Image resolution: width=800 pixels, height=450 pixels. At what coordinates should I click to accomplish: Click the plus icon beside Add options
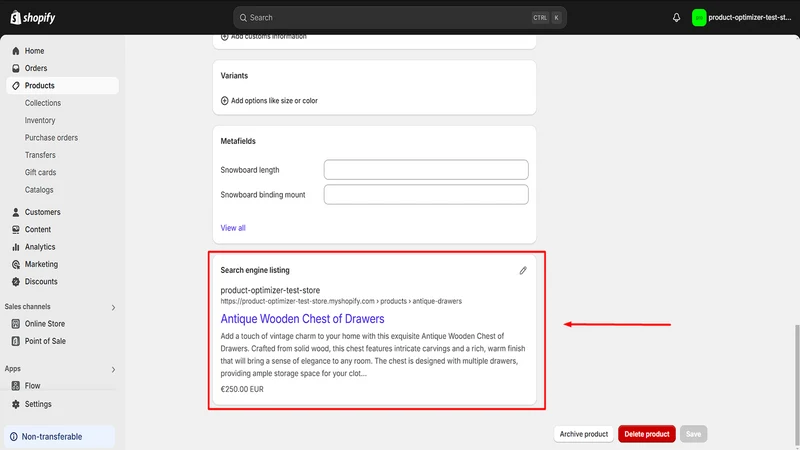coord(224,101)
